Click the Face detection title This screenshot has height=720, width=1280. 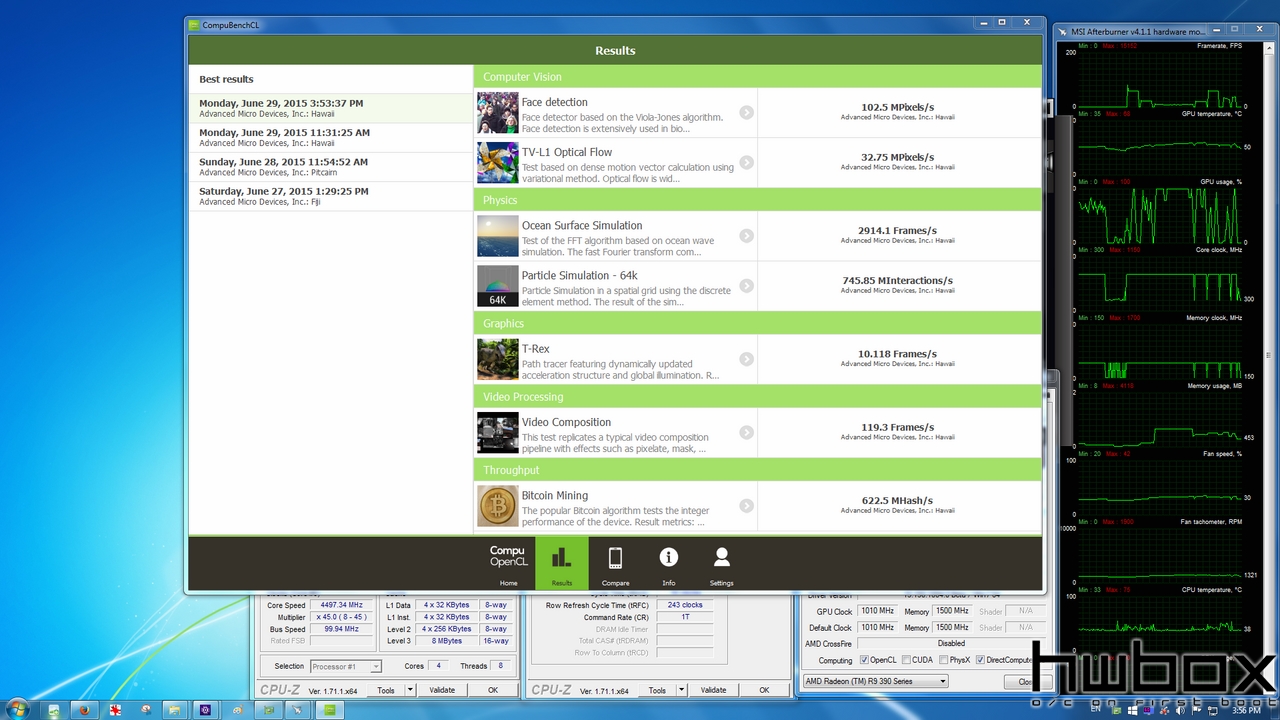[554, 102]
